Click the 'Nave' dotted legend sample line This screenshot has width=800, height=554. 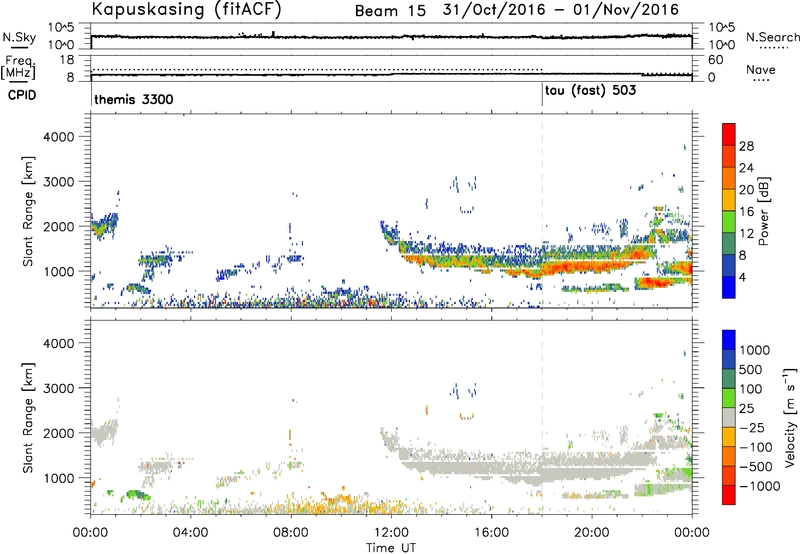click(761, 81)
